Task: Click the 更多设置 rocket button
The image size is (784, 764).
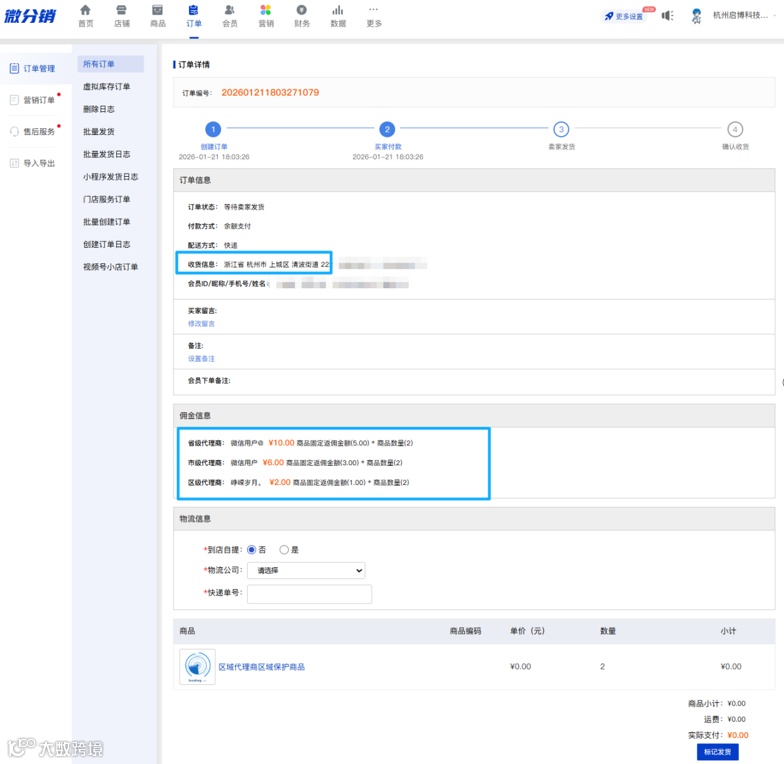Action: [x=624, y=16]
